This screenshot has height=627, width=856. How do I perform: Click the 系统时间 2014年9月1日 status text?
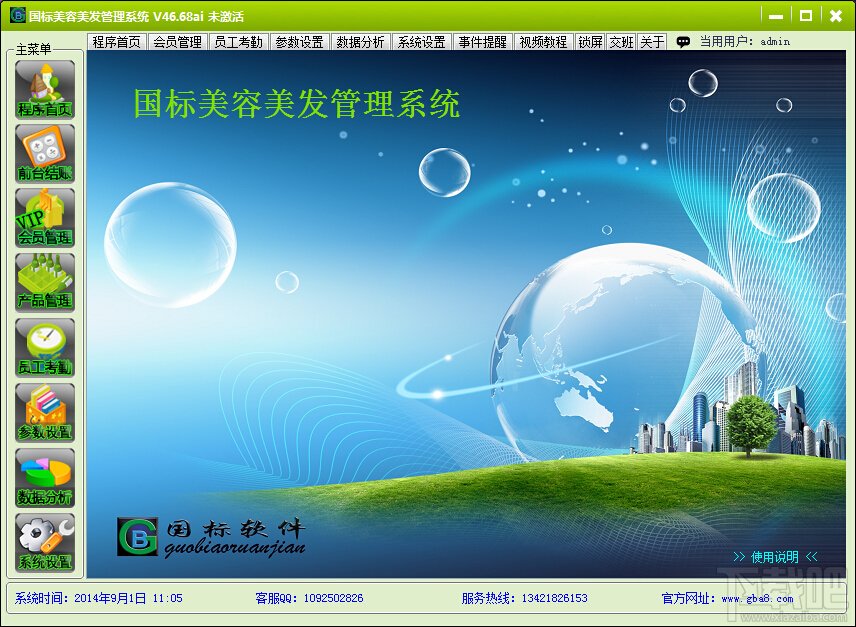click(x=98, y=598)
